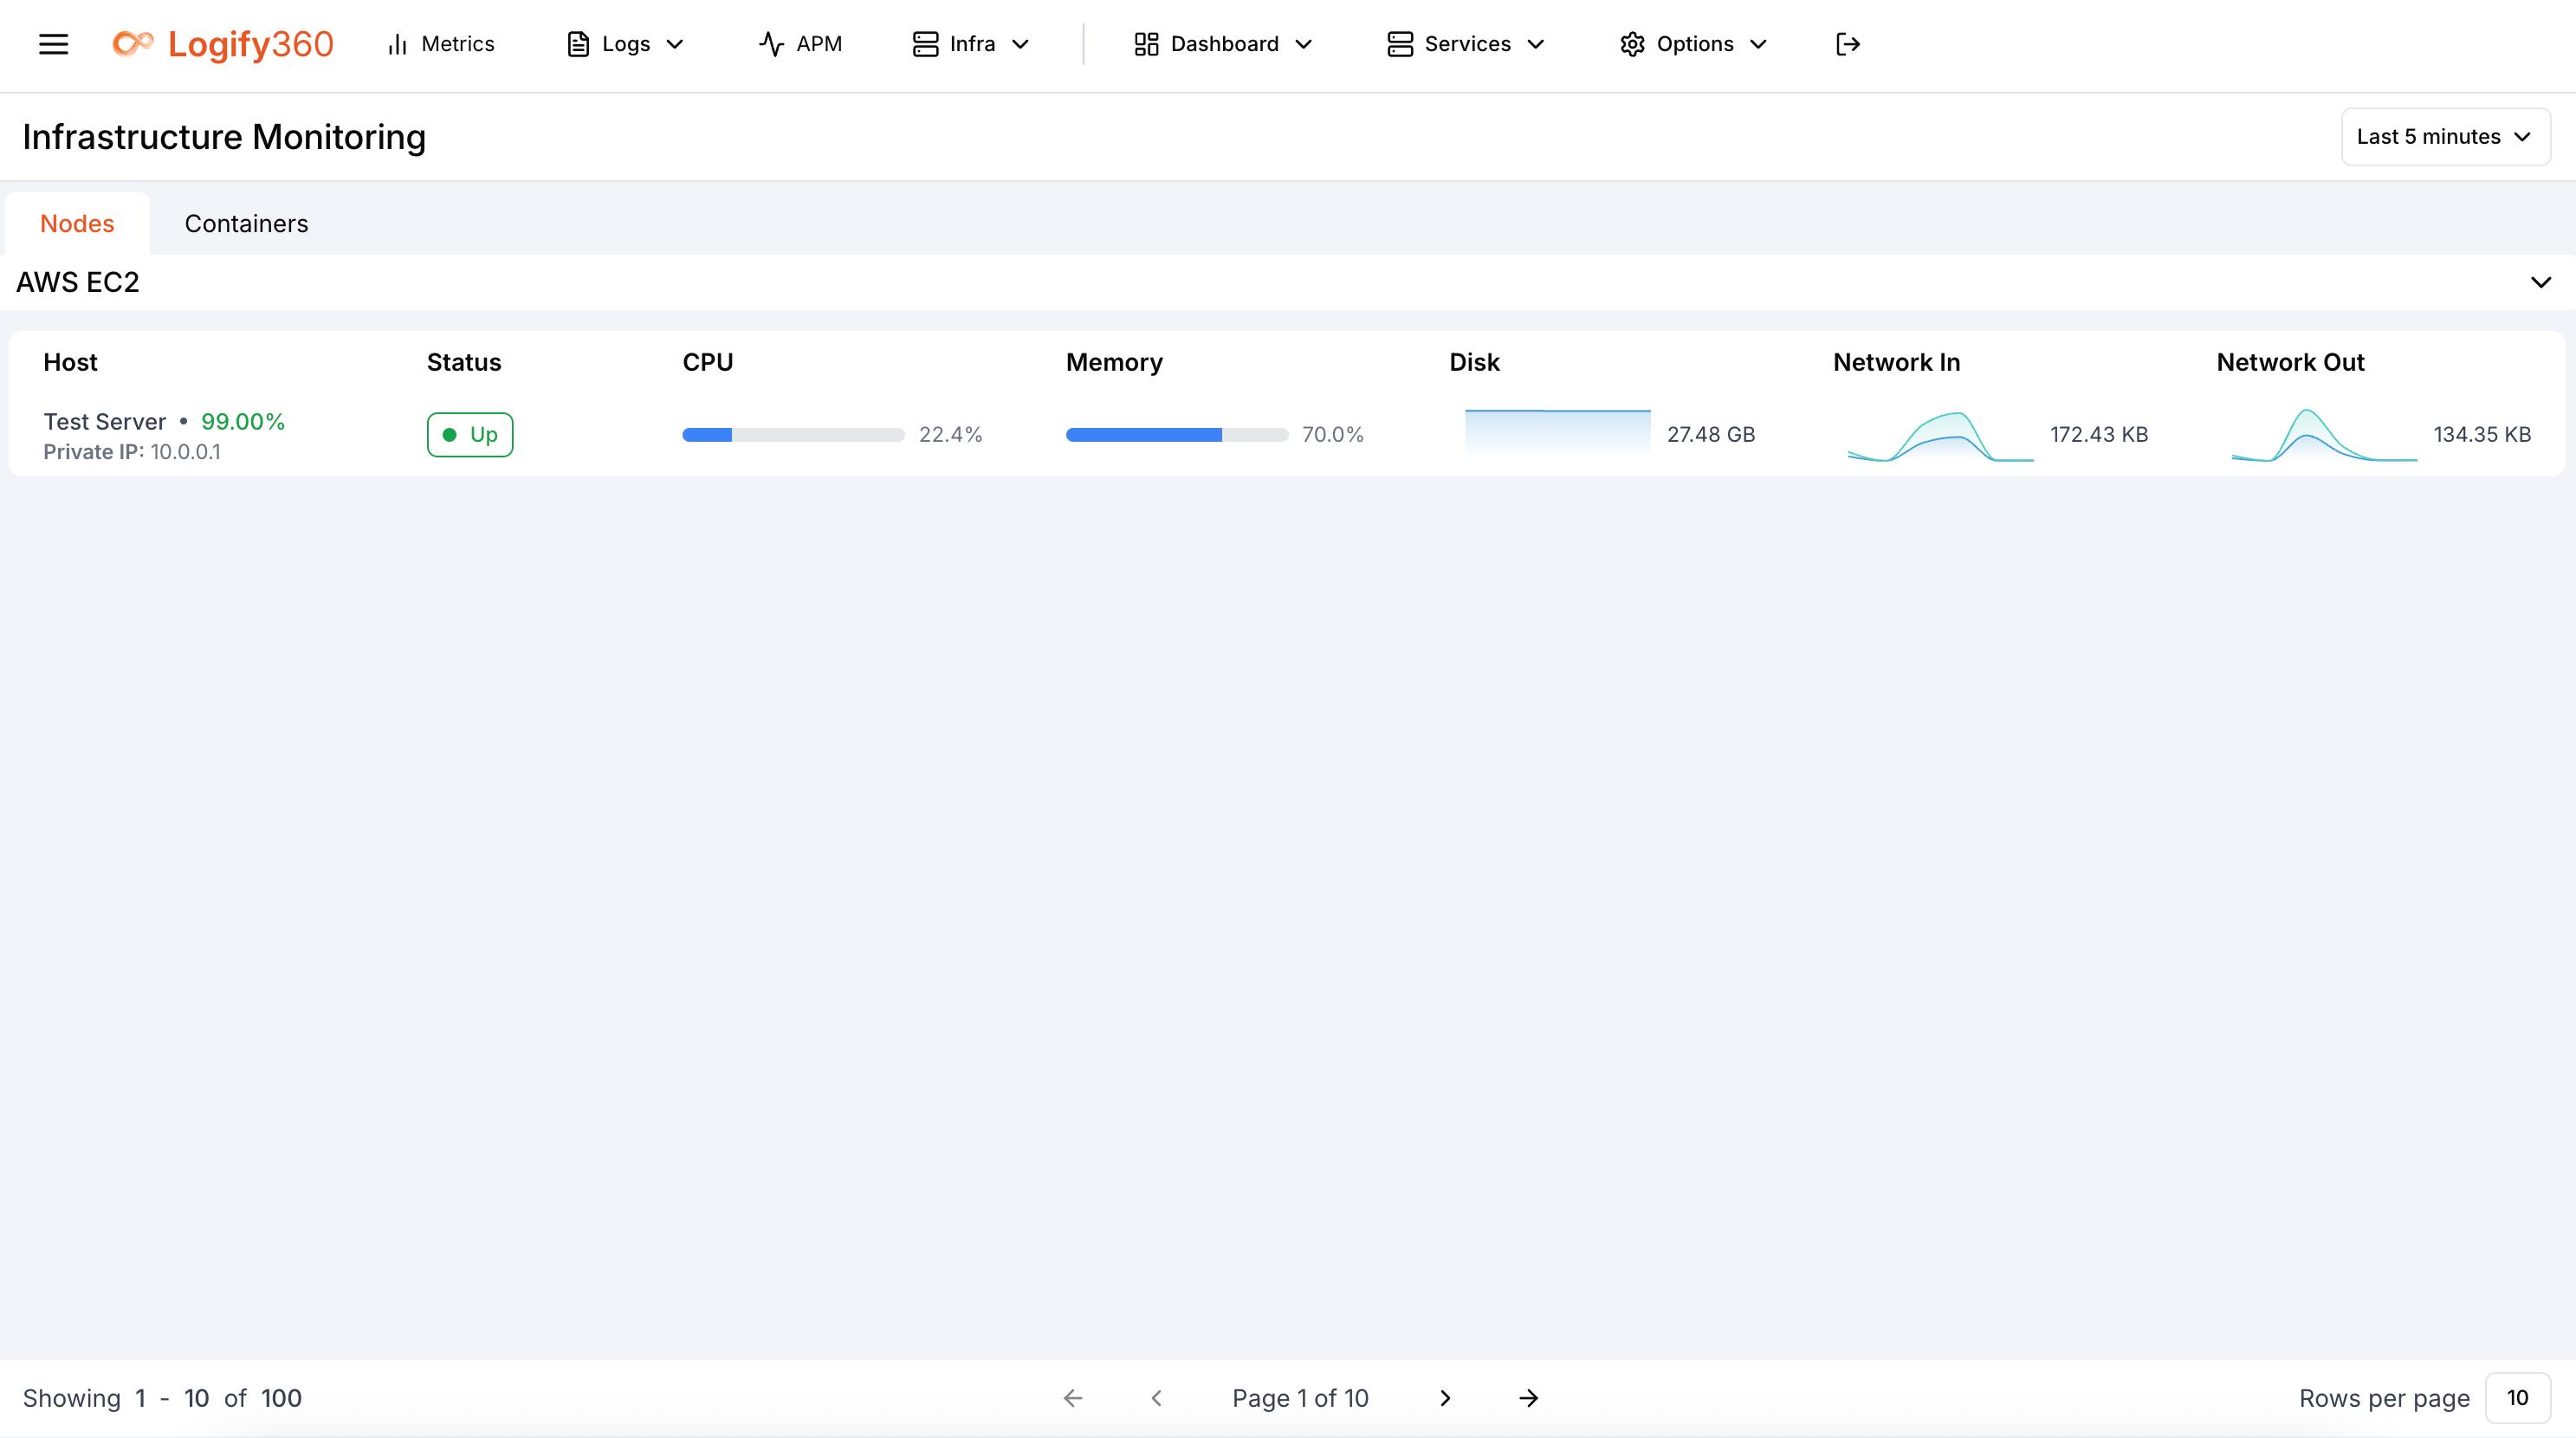Click the Memory usage progress bar

pyautogui.click(x=1176, y=435)
